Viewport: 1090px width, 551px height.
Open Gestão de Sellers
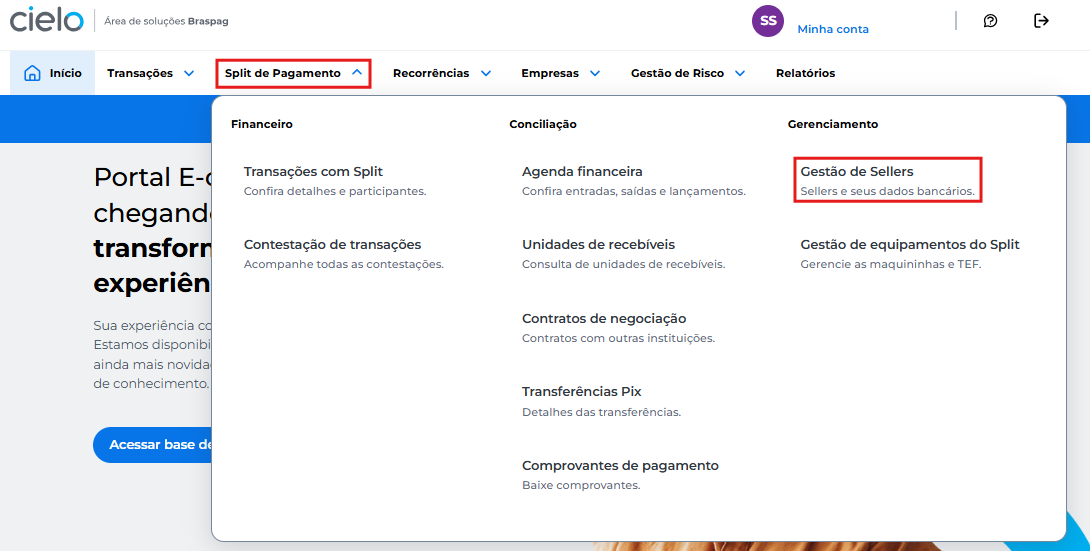pos(888,180)
